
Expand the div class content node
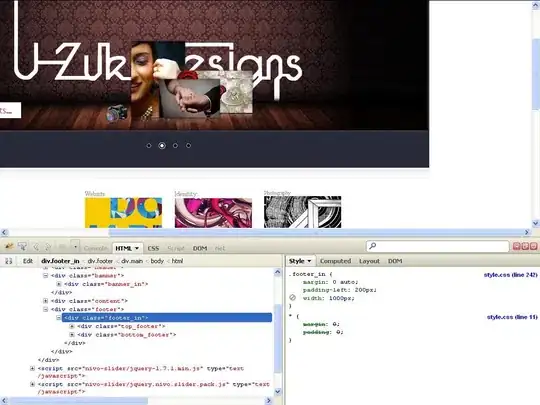45,301
